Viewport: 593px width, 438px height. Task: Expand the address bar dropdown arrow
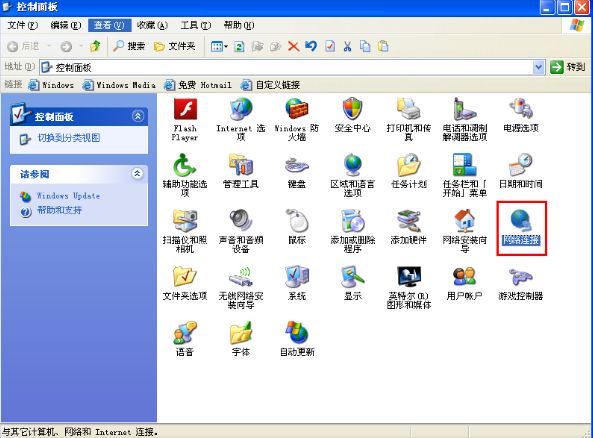pos(539,67)
